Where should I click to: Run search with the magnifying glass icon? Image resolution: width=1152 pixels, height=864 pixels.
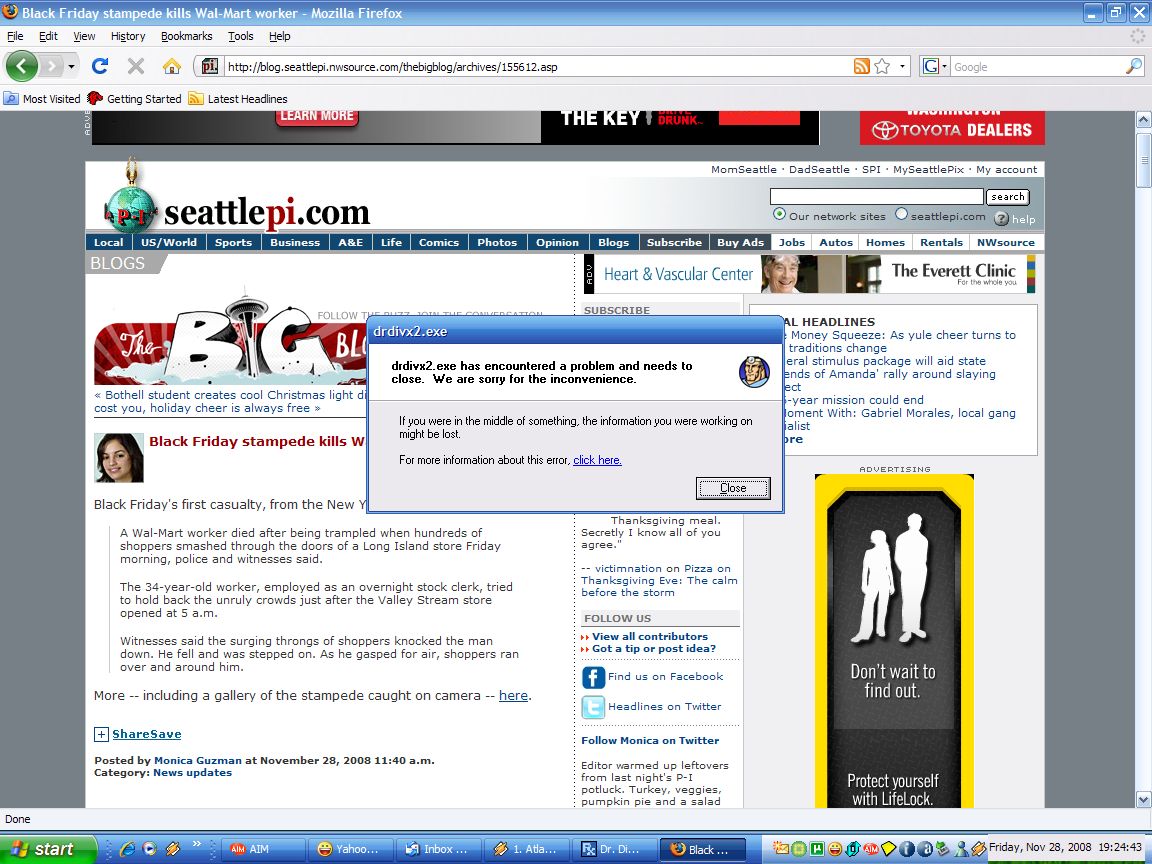(x=1134, y=66)
